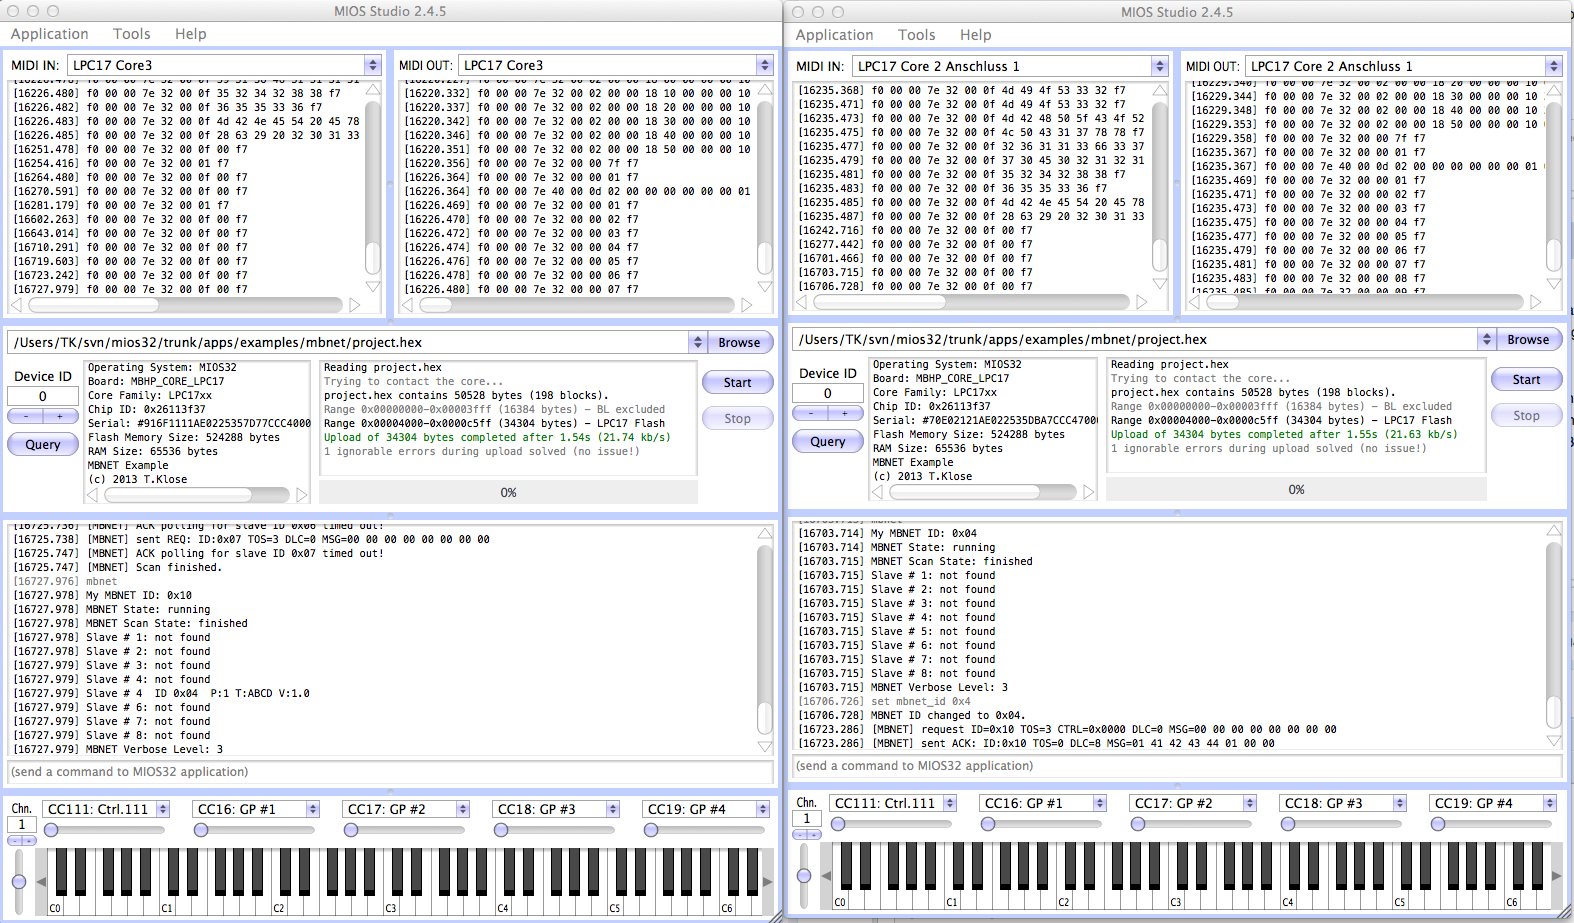This screenshot has width=1574, height=923.
Task: Shift left window keyboard lower with left arrow
Action: pos(41,881)
